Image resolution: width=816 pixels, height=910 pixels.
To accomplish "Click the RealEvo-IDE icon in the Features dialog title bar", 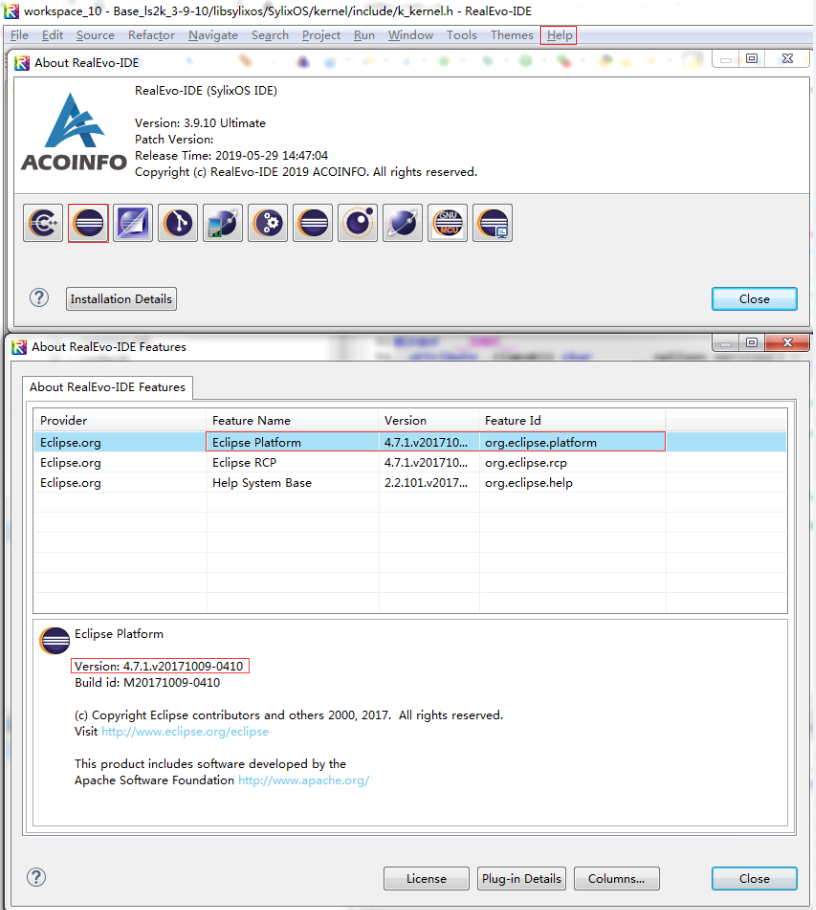I will (19, 347).
